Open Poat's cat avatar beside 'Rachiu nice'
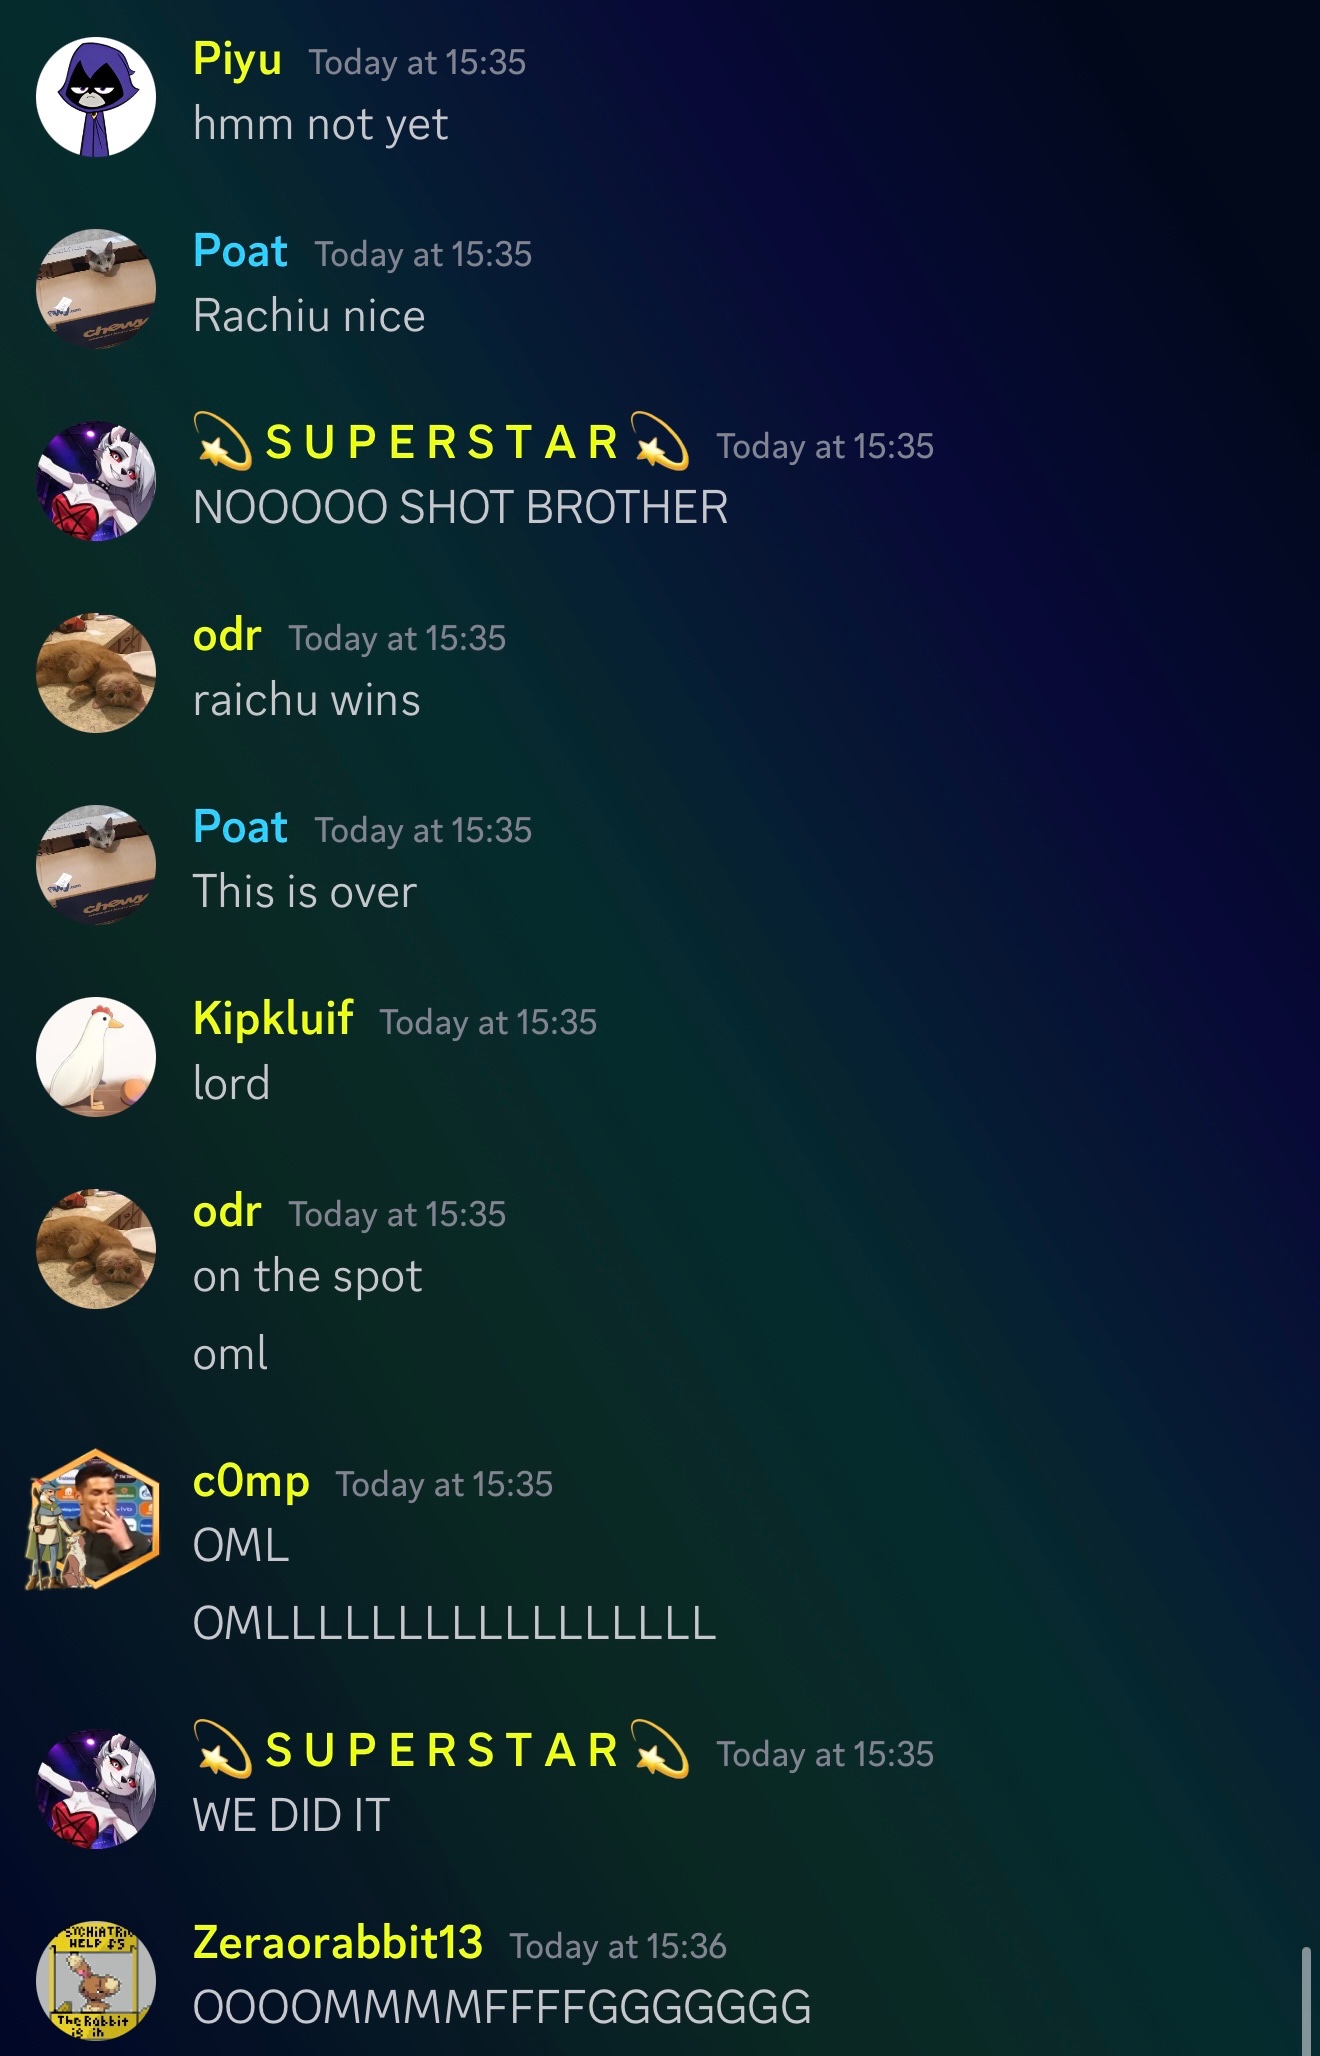The width and height of the screenshot is (1320, 2056). [96, 289]
